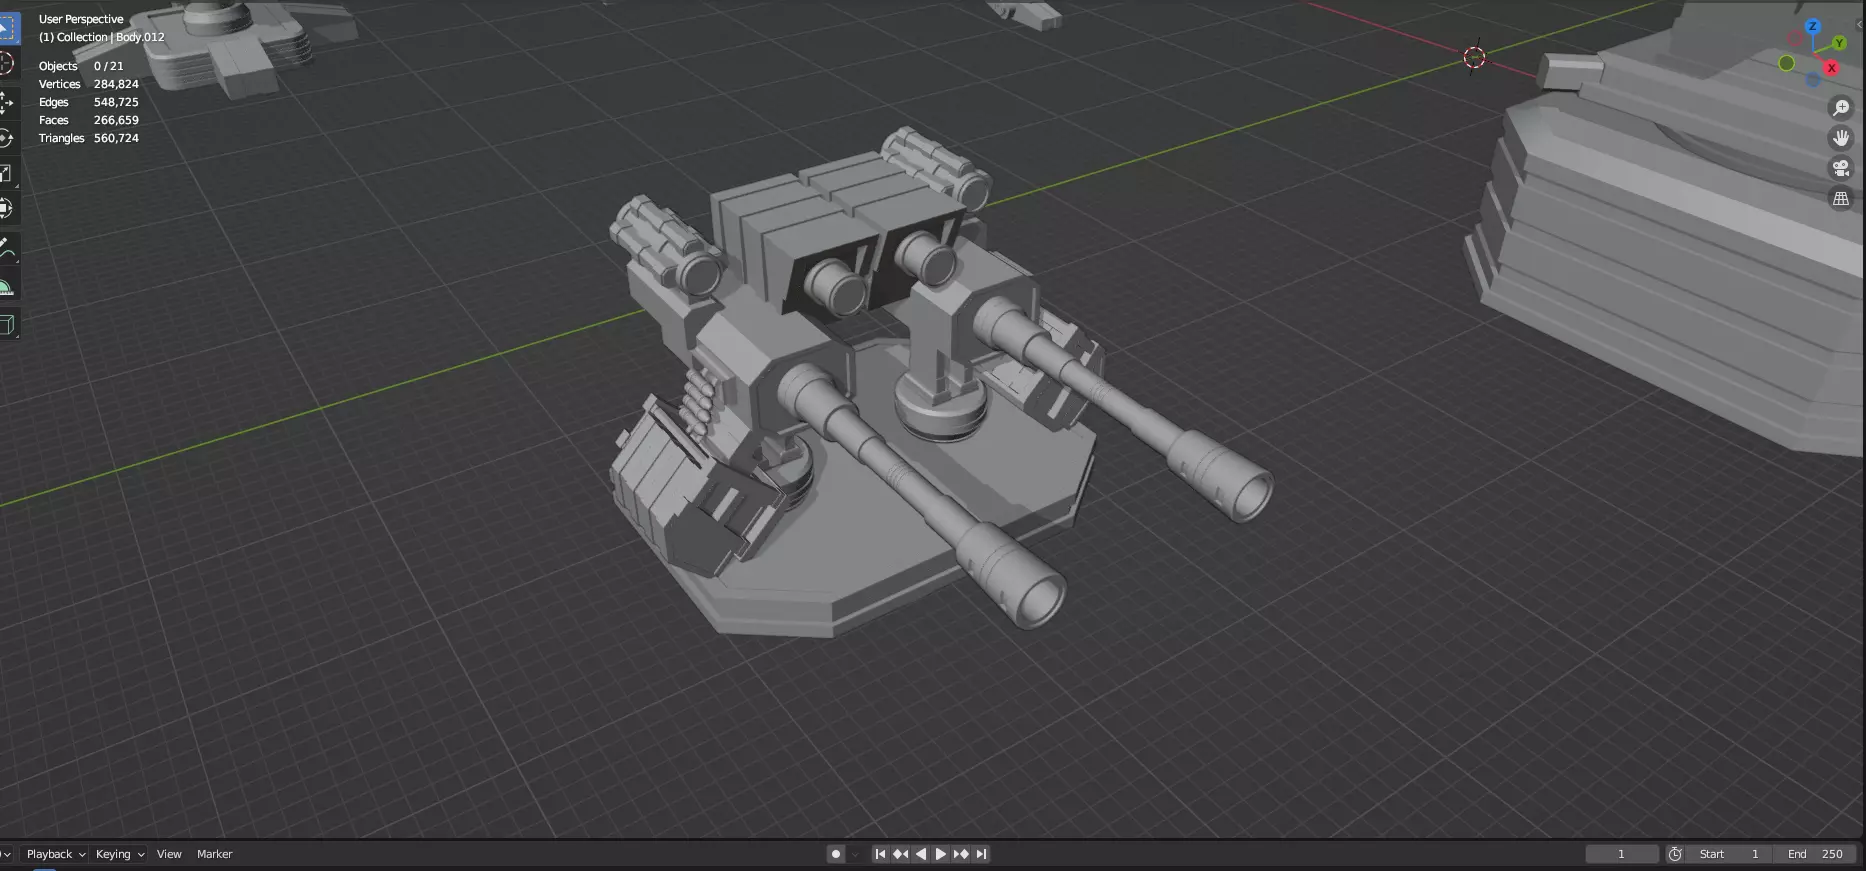Click the Zoom view magnifier button
This screenshot has width=1866, height=871.
pyautogui.click(x=1840, y=108)
